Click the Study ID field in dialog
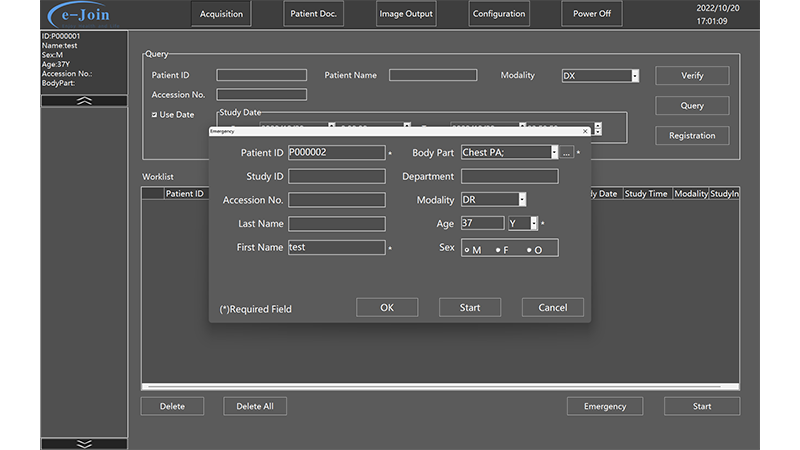Image resolution: width=800 pixels, height=450 pixels. [x=337, y=177]
